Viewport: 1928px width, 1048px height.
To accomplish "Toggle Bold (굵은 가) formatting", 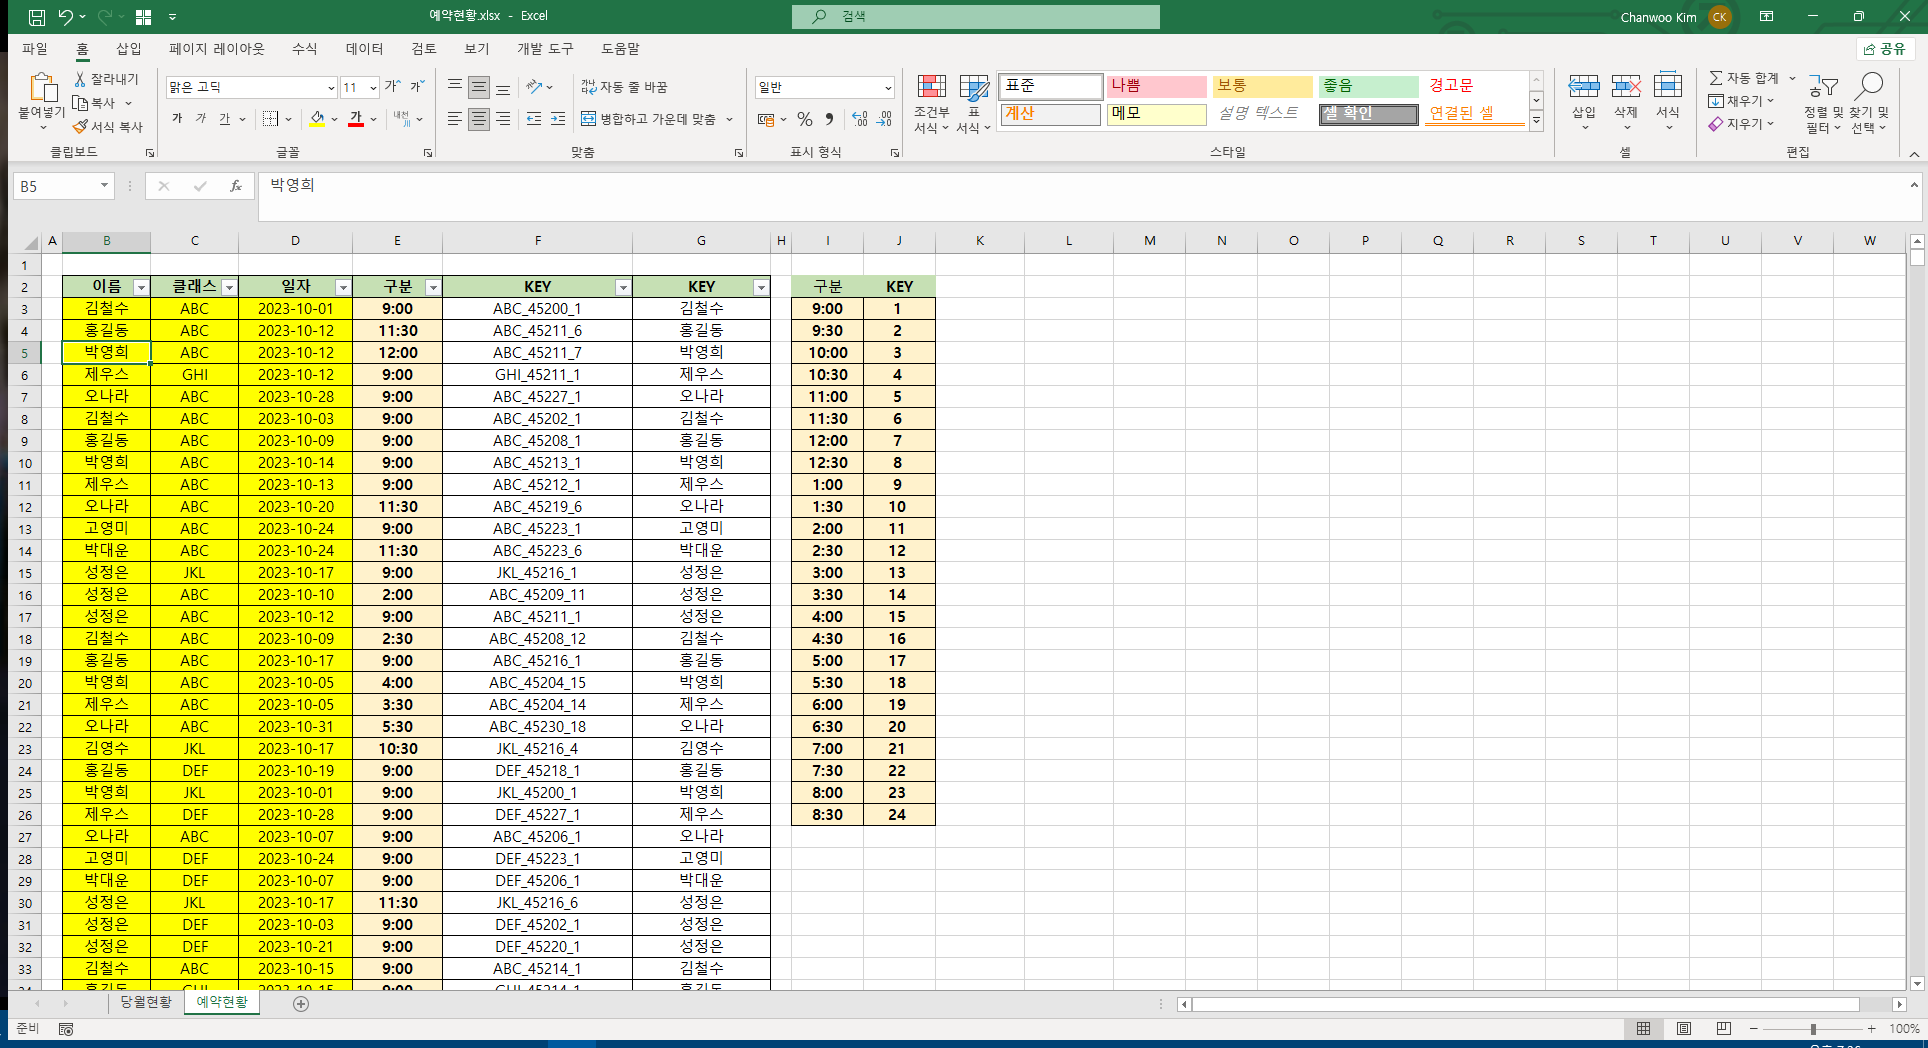I will click(177, 119).
